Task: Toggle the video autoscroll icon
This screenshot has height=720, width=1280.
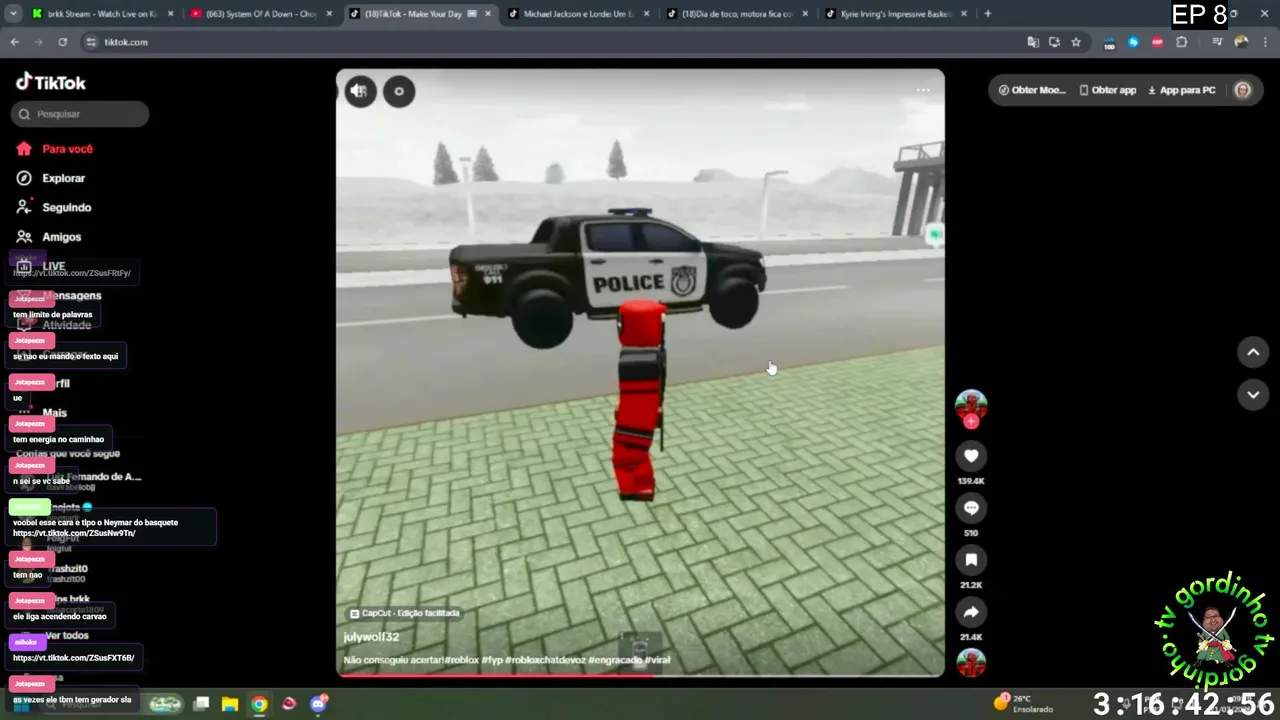Action: pyautogui.click(x=399, y=91)
